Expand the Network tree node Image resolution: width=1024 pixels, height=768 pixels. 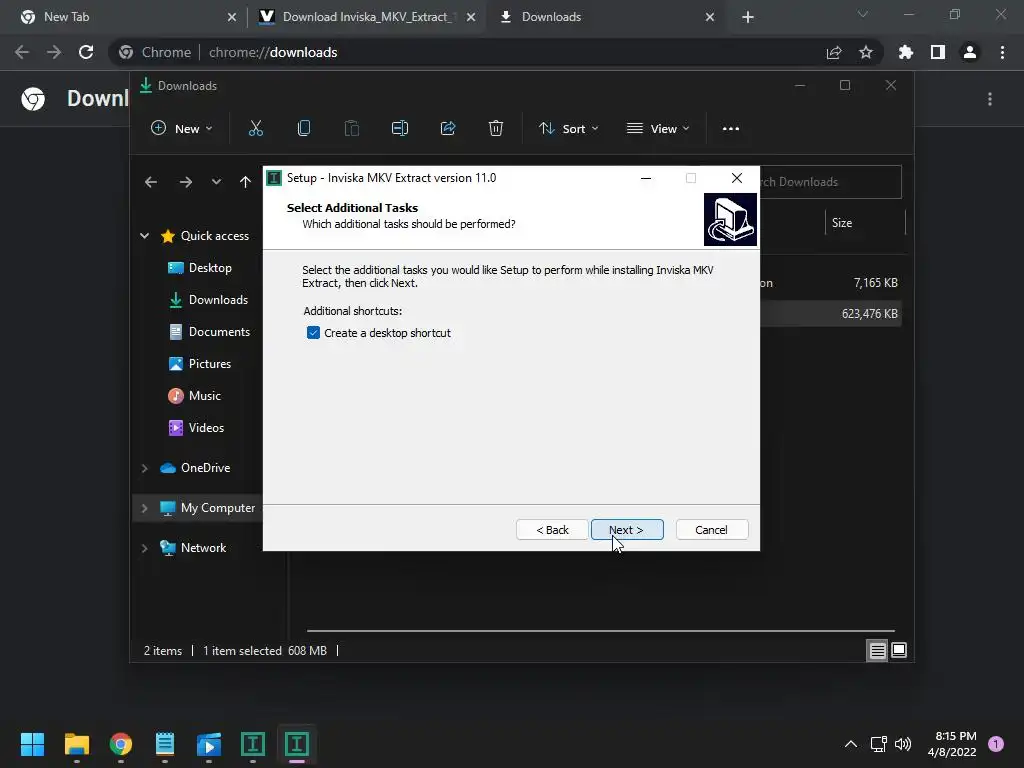tap(144, 548)
